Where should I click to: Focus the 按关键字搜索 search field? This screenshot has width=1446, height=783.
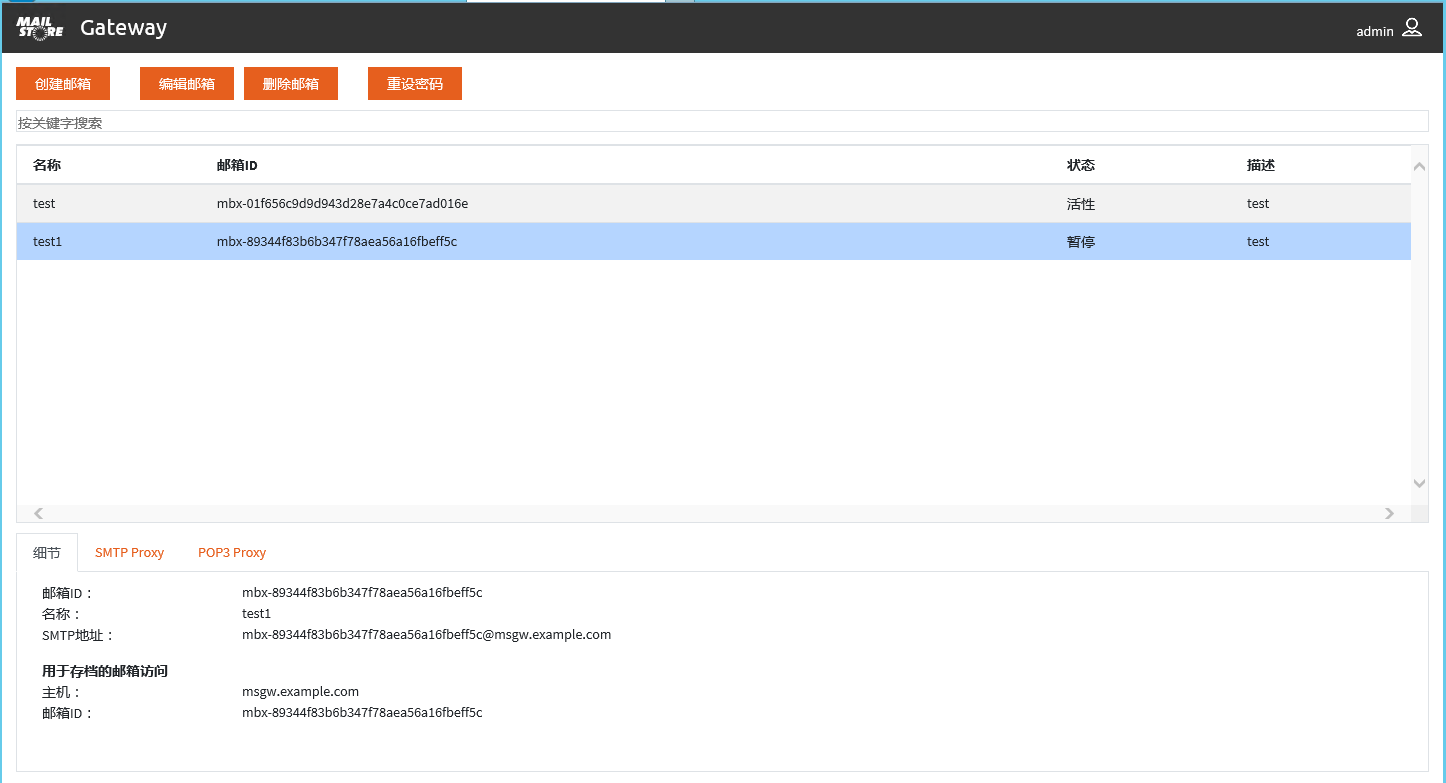pyautogui.click(x=720, y=122)
